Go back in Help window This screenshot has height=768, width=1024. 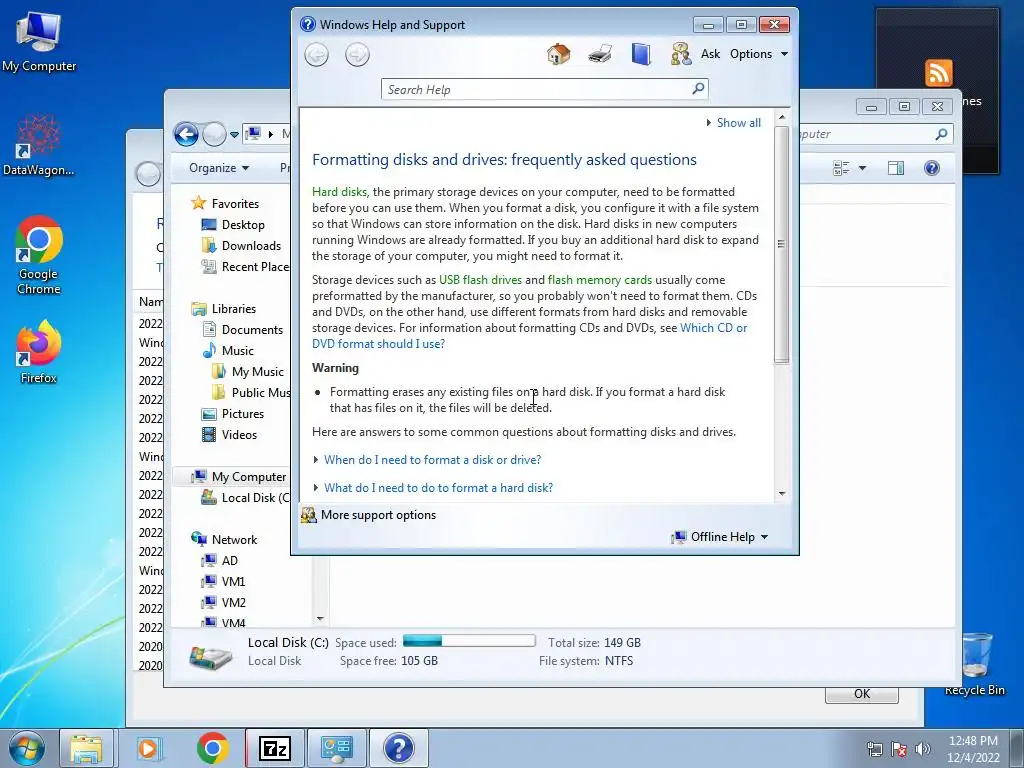pyautogui.click(x=317, y=54)
